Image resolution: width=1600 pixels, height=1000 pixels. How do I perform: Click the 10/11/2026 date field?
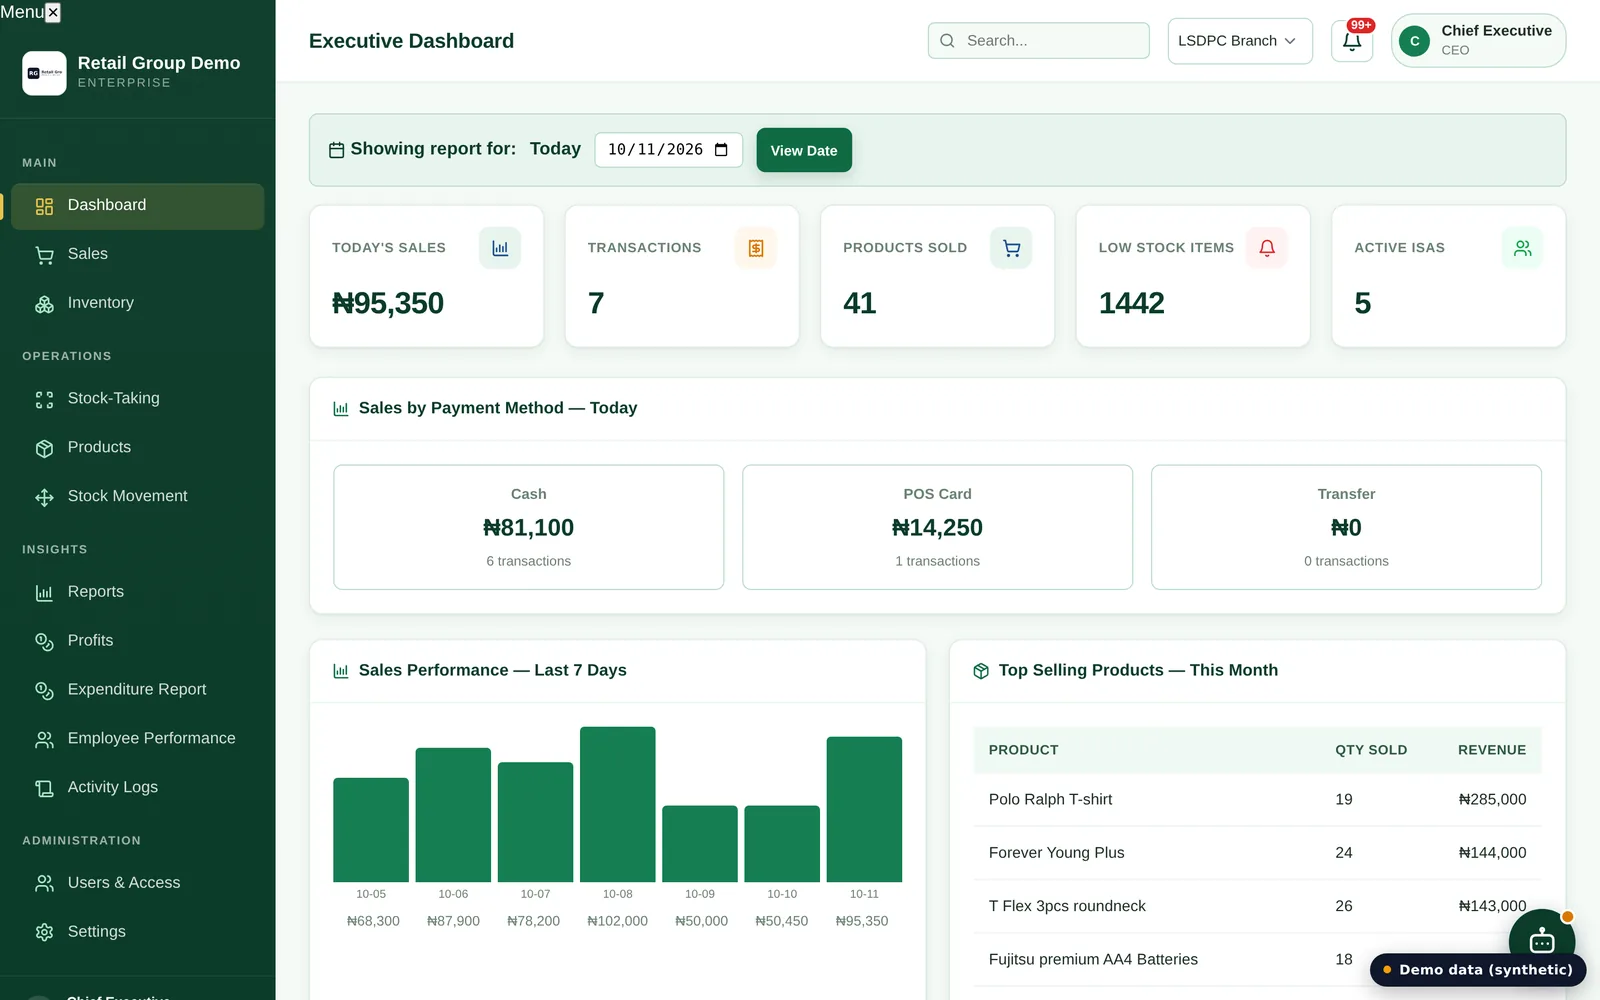pyautogui.click(x=668, y=150)
